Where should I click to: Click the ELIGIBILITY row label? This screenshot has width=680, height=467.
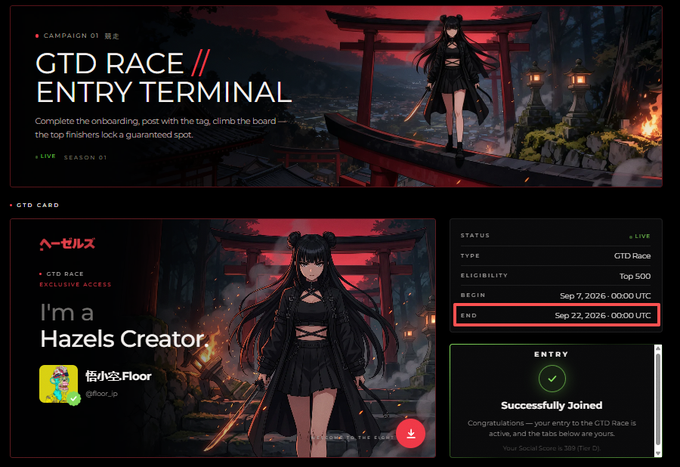(484, 275)
